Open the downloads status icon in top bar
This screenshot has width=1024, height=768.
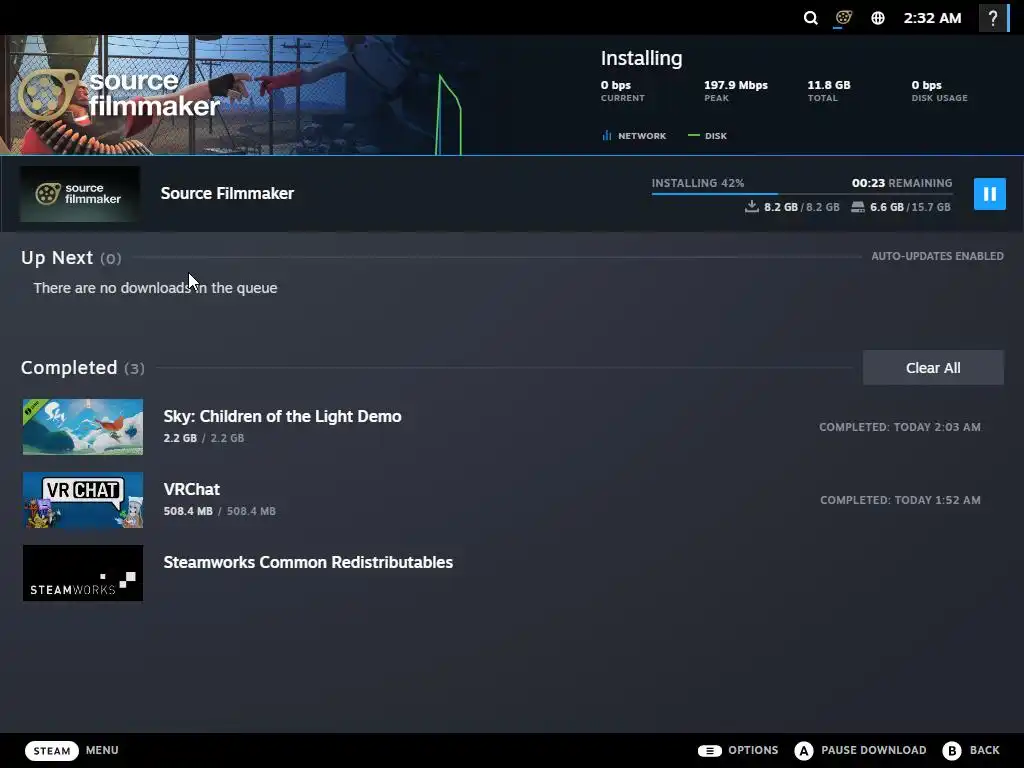click(843, 18)
